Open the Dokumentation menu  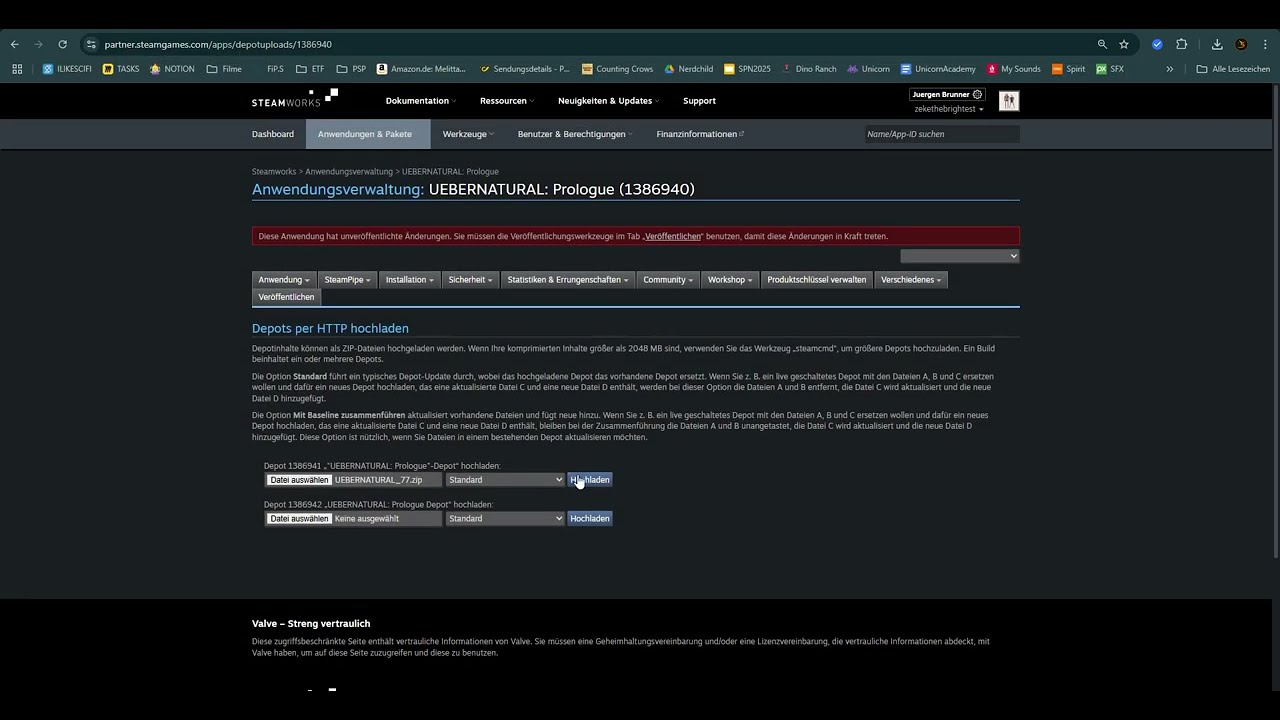(x=420, y=101)
